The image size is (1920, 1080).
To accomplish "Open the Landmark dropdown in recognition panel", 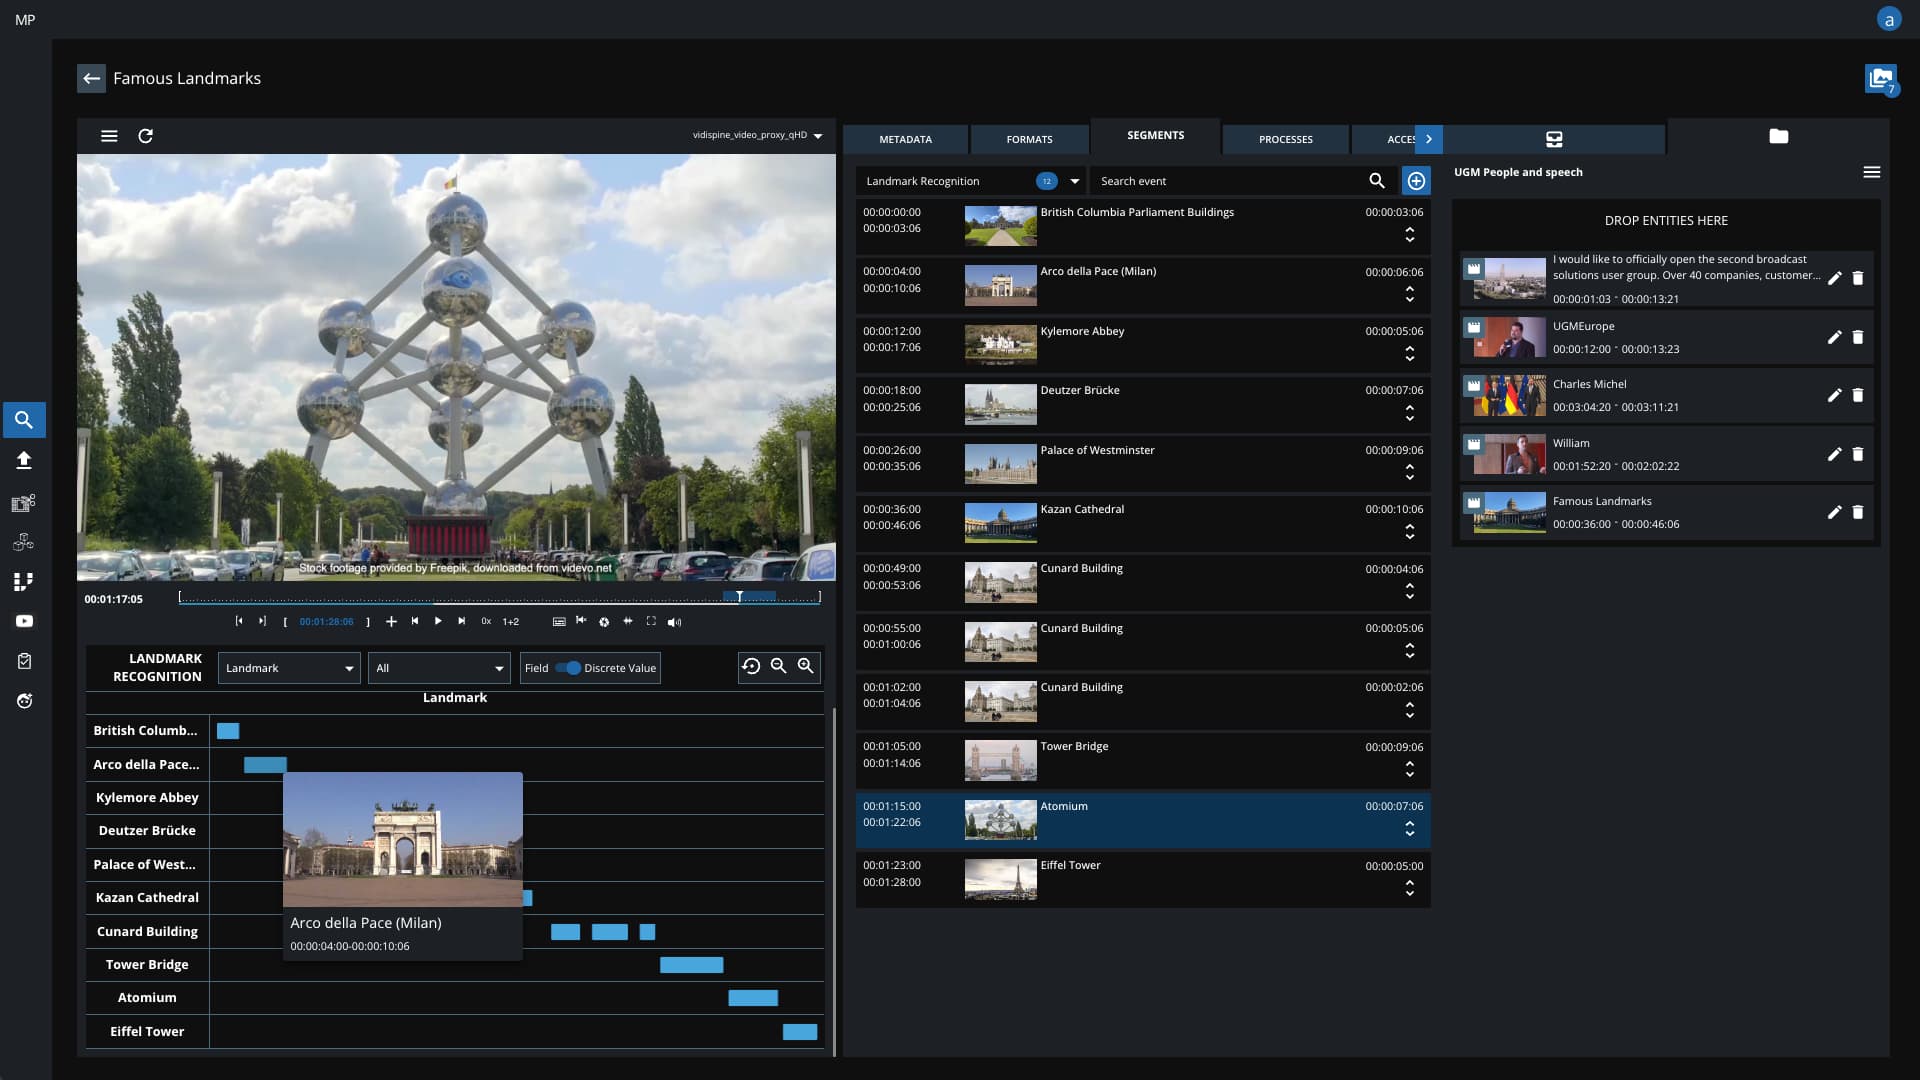I will coord(289,668).
